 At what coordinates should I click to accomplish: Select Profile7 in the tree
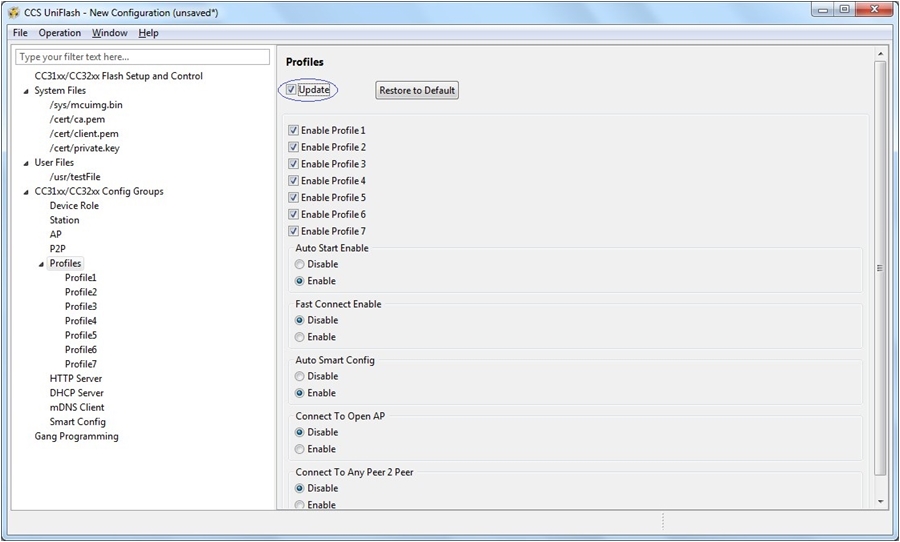pyautogui.click(x=80, y=363)
